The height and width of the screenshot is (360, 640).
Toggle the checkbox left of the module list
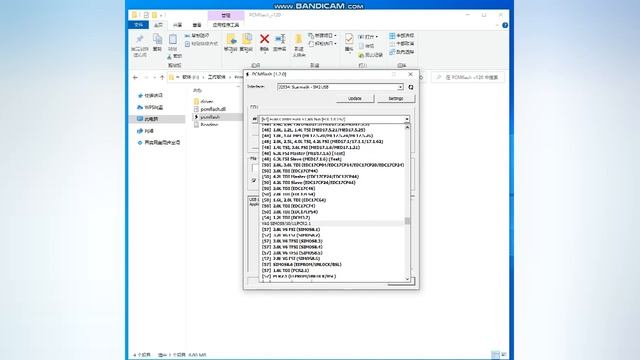click(x=254, y=180)
